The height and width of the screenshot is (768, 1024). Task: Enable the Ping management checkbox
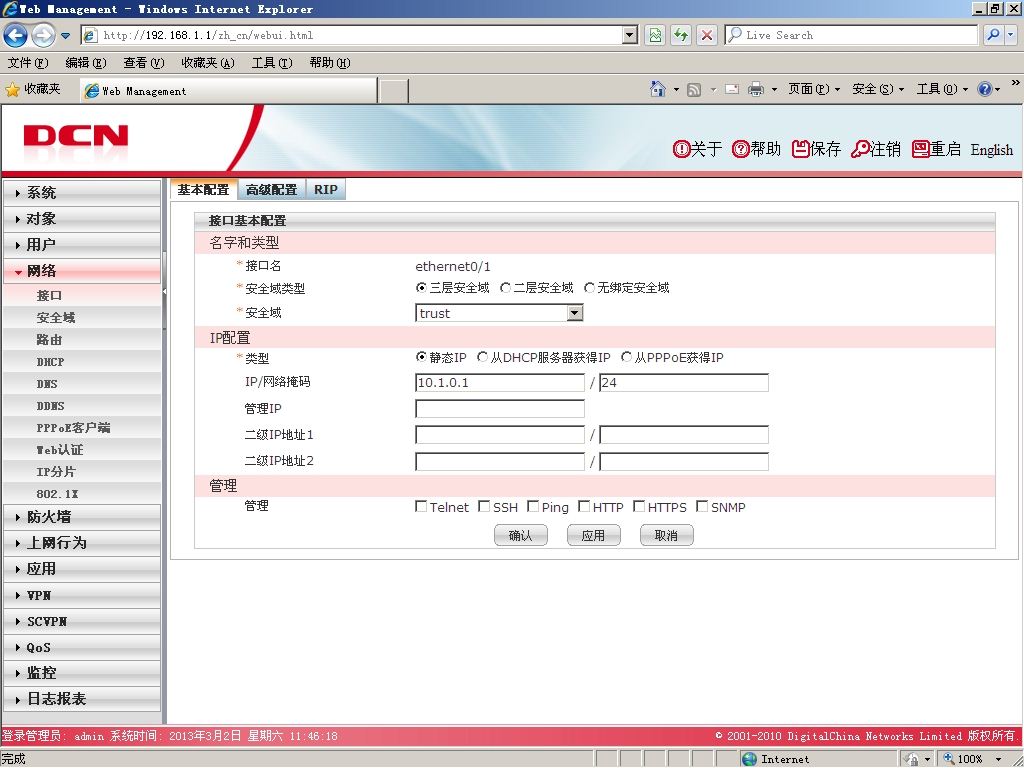point(533,507)
